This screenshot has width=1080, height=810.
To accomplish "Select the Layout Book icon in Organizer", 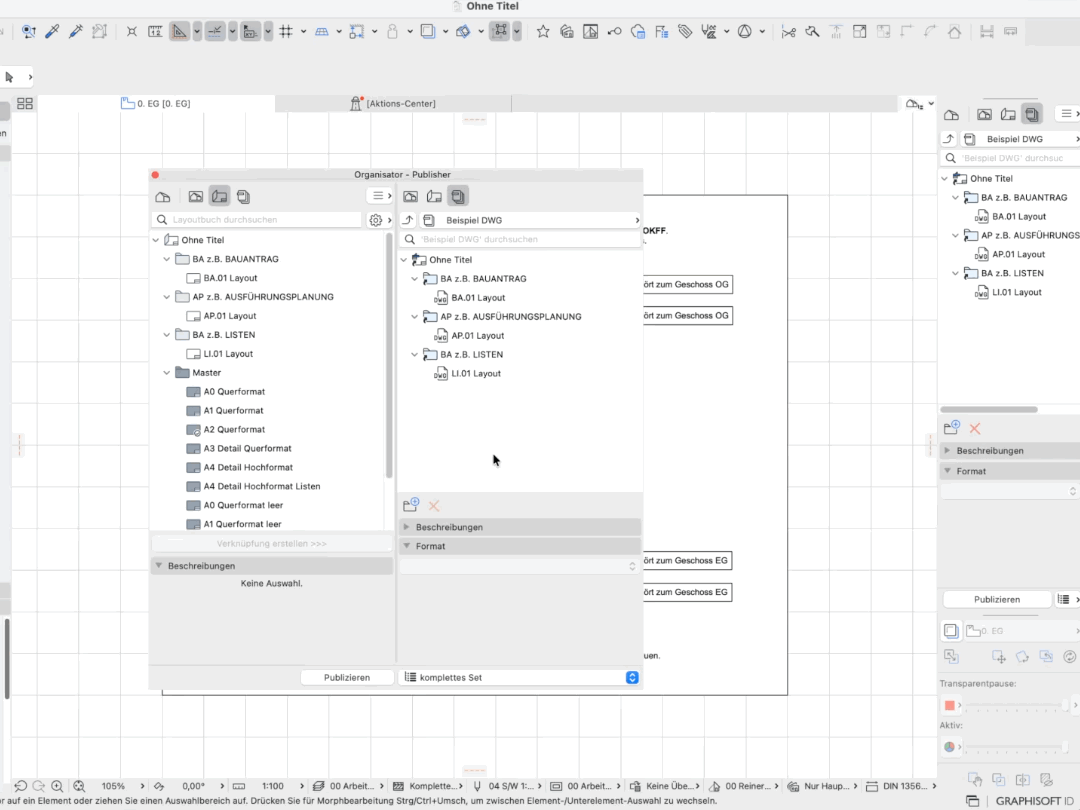I will point(220,196).
